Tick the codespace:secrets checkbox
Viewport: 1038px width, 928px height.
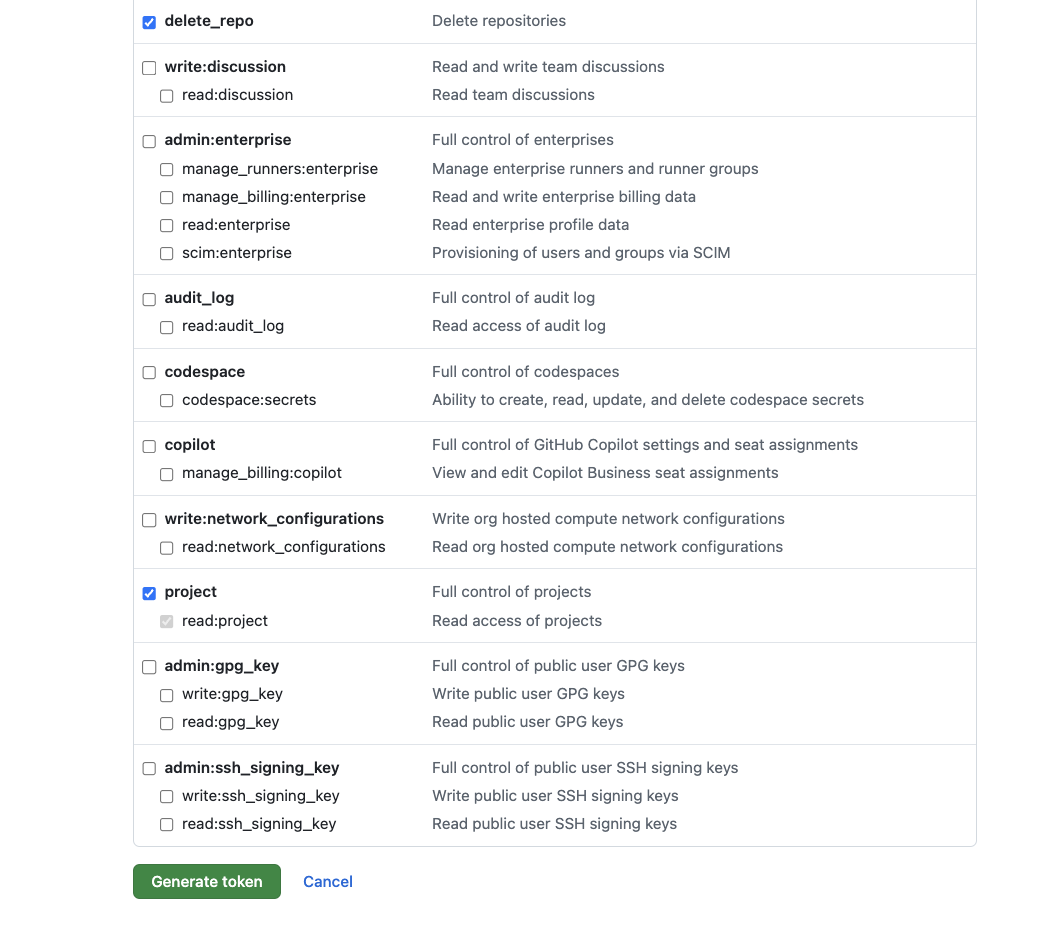[x=167, y=401]
